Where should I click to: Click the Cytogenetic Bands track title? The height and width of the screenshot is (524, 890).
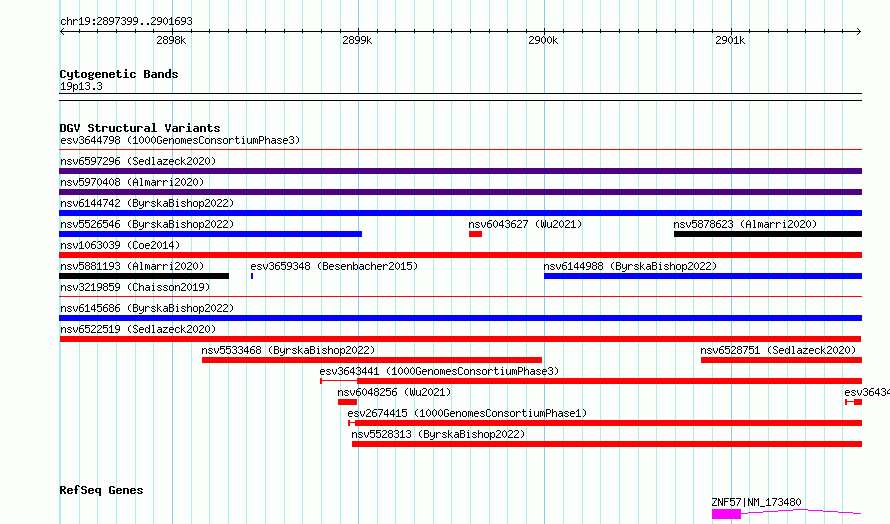(x=119, y=74)
